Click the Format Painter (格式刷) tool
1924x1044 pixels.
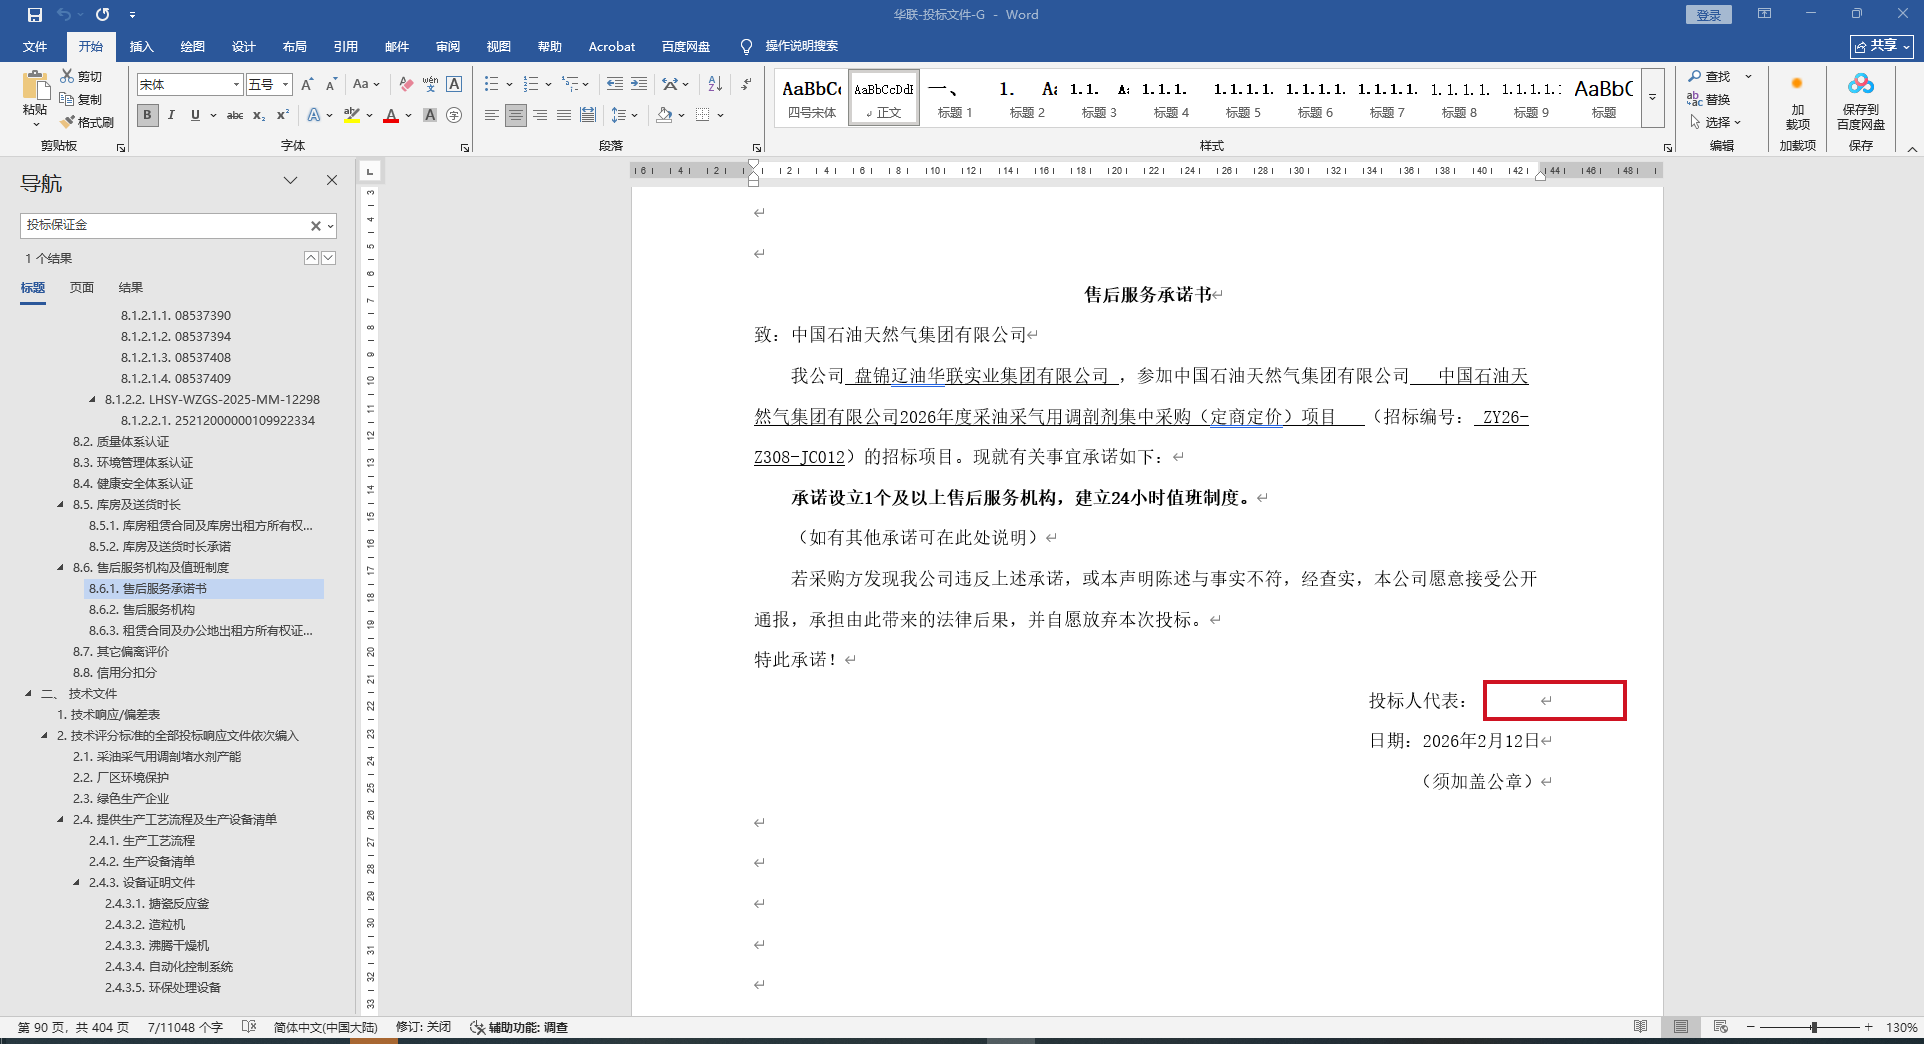(87, 122)
